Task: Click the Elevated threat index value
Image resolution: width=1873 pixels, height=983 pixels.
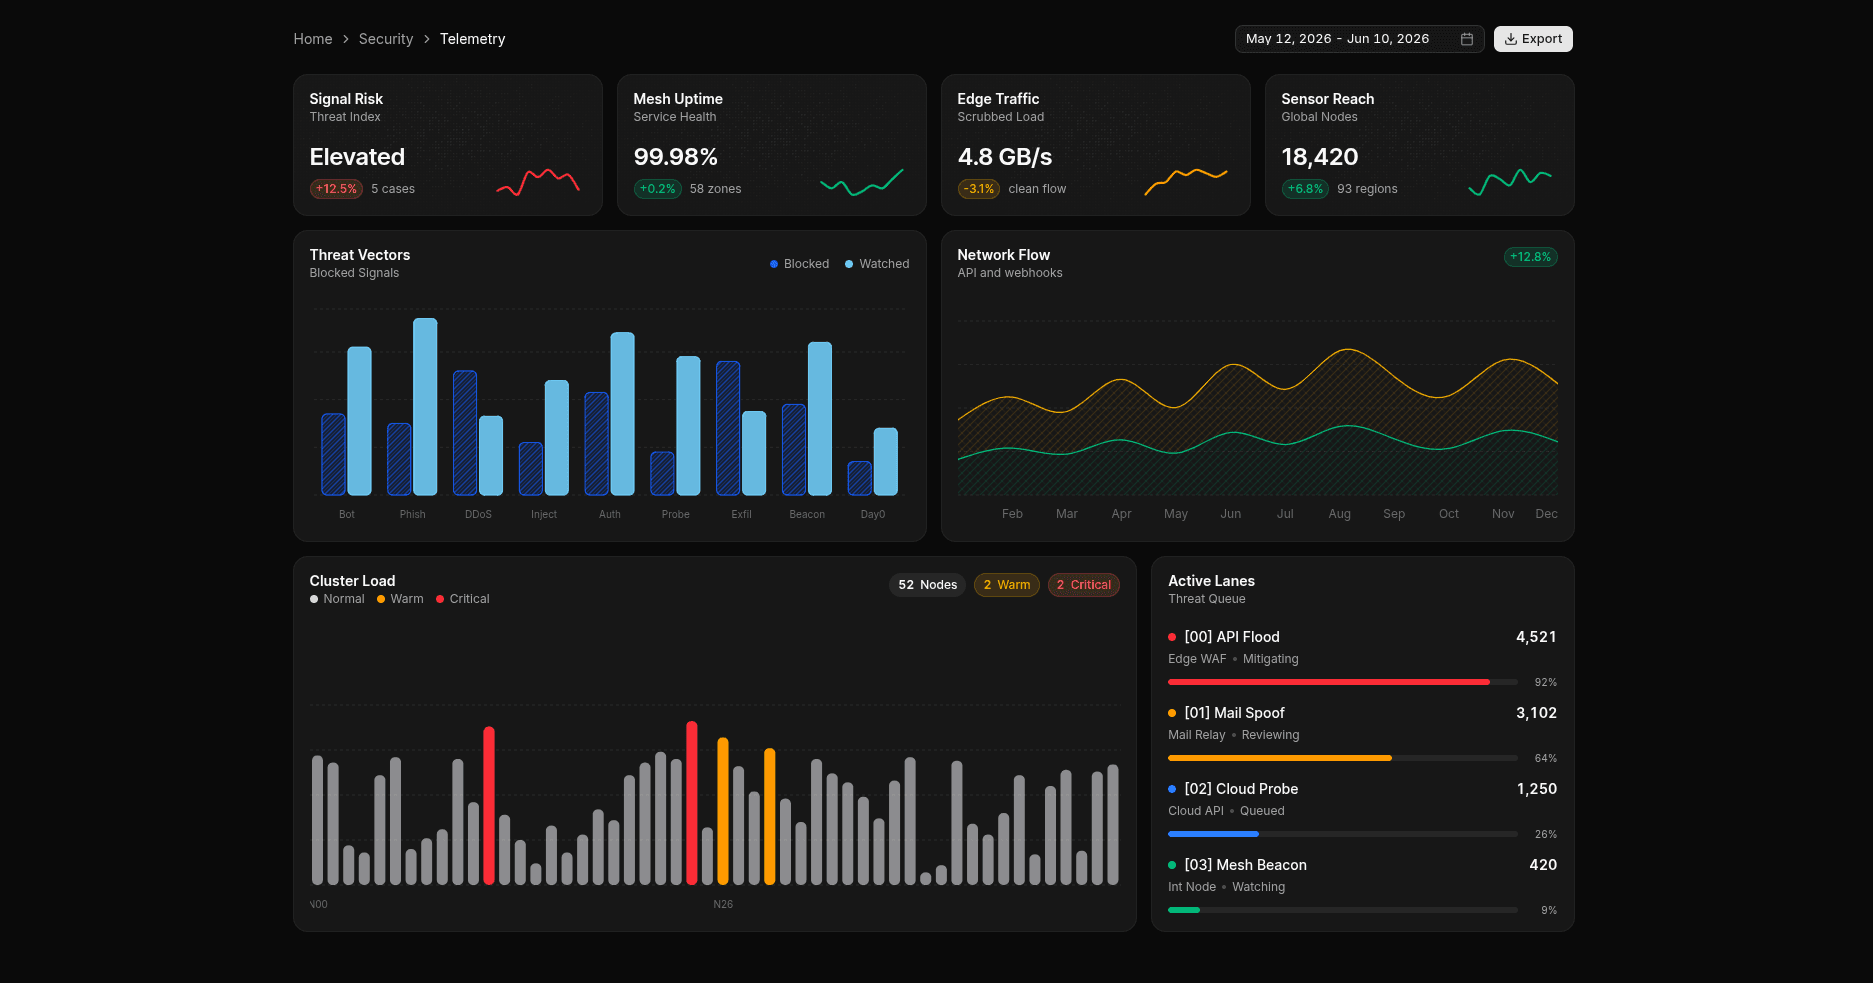Action: click(x=357, y=157)
